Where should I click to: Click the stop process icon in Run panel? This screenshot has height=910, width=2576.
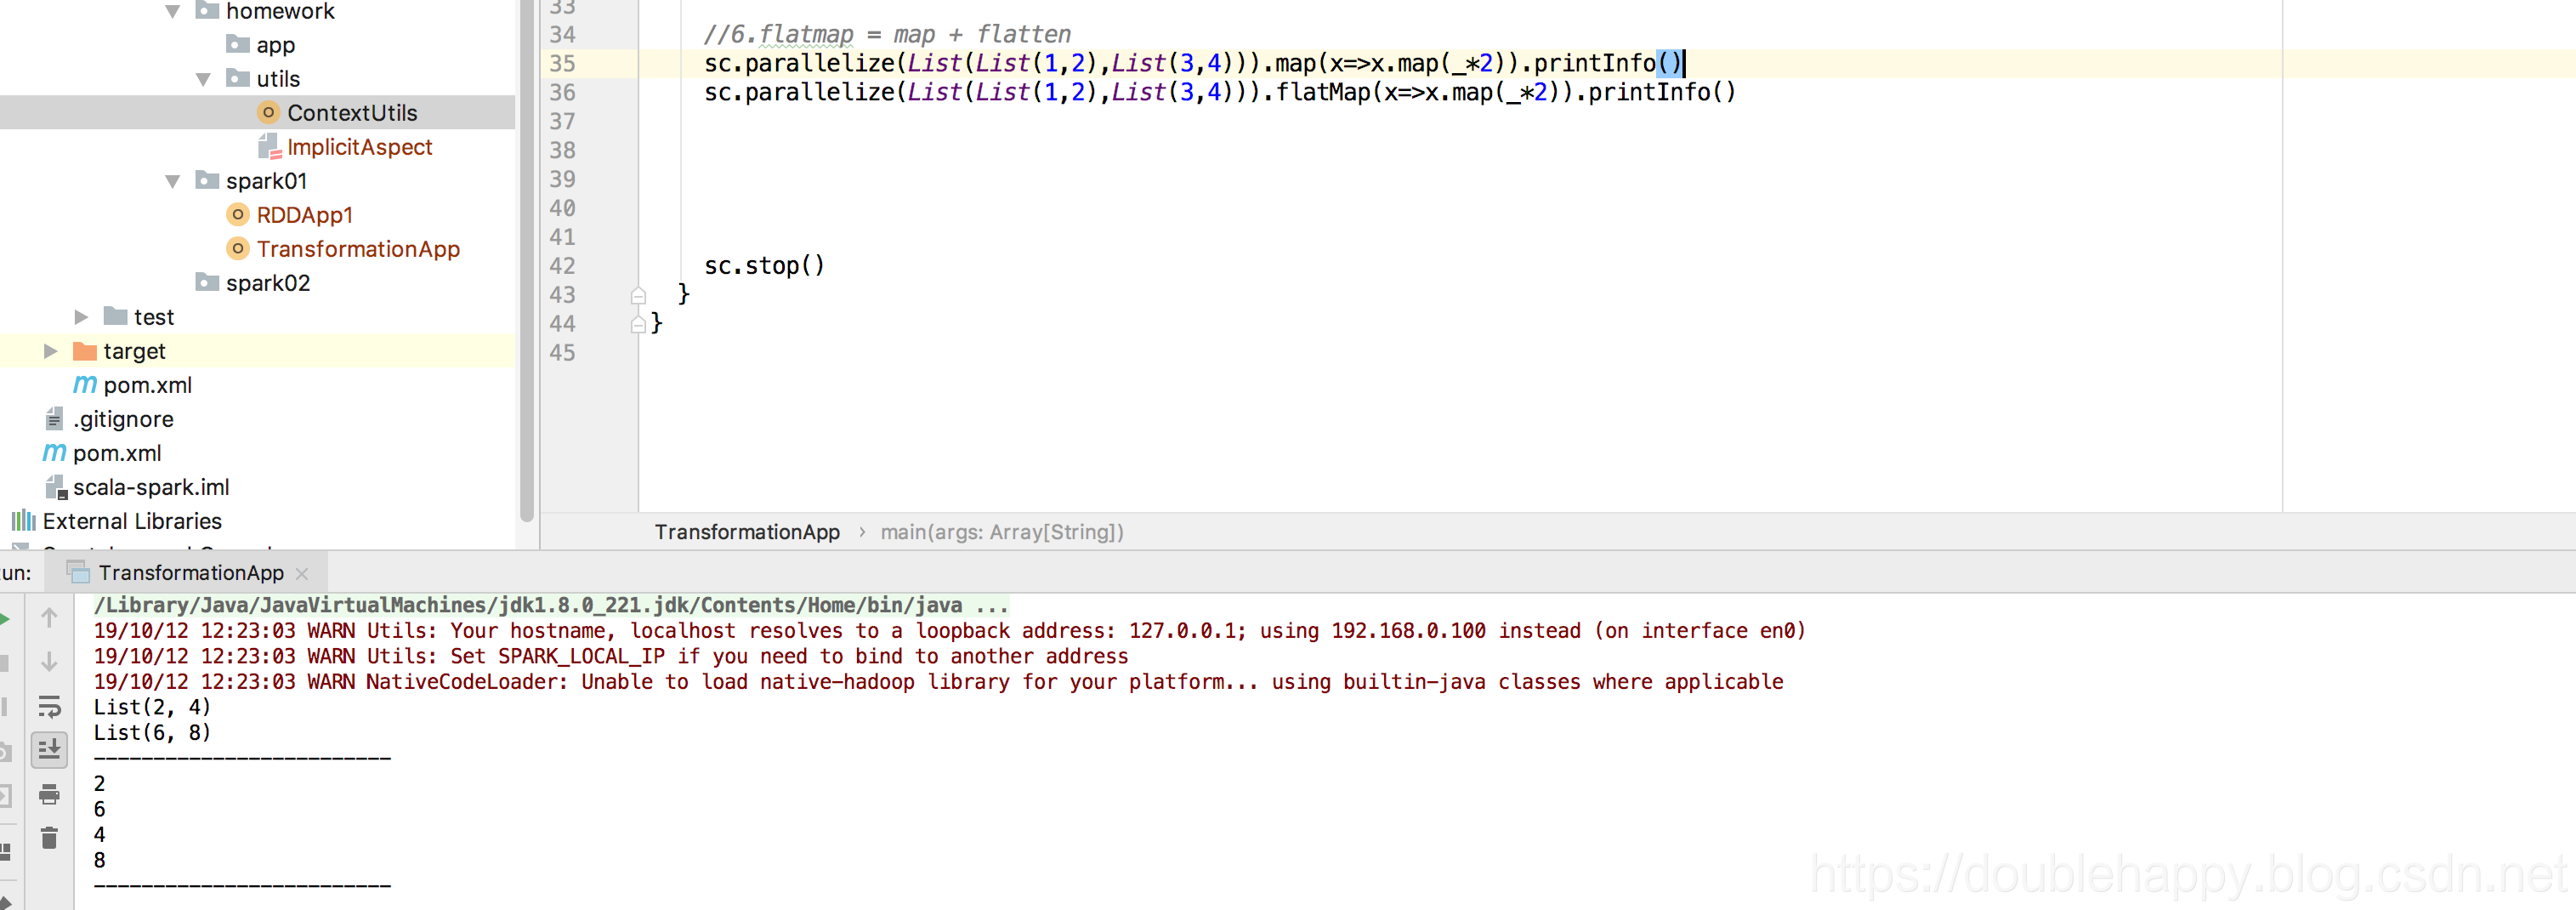click(4, 662)
